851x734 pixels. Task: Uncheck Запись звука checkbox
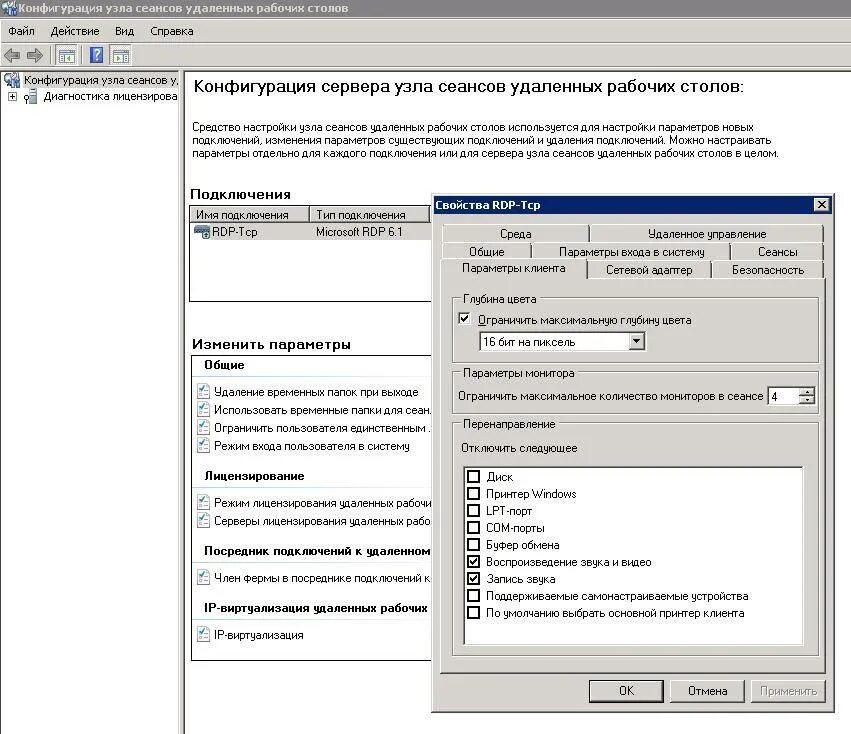[473, 578]
